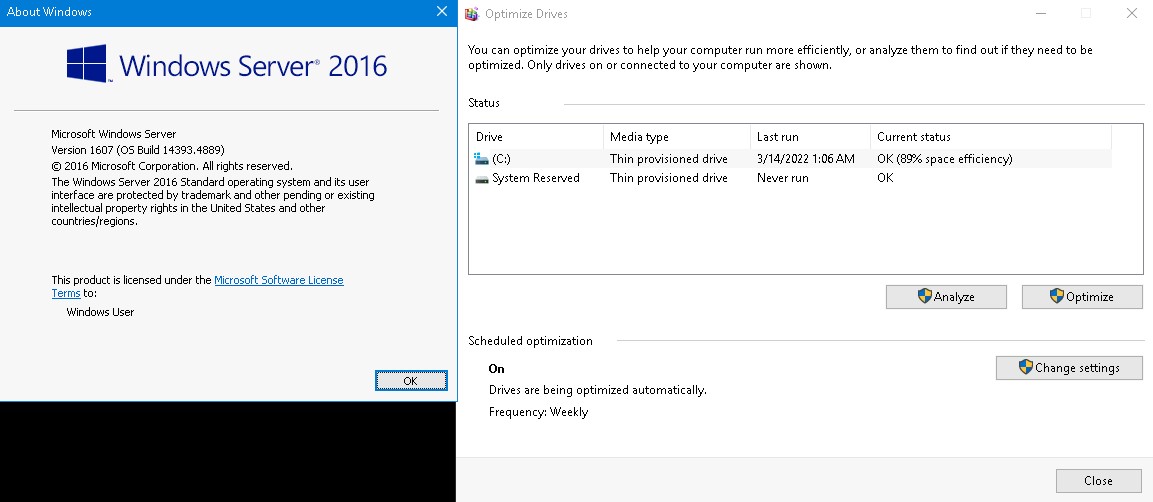Click the System Reserved drive icon

pyautogui.click(x=482, y=179)
